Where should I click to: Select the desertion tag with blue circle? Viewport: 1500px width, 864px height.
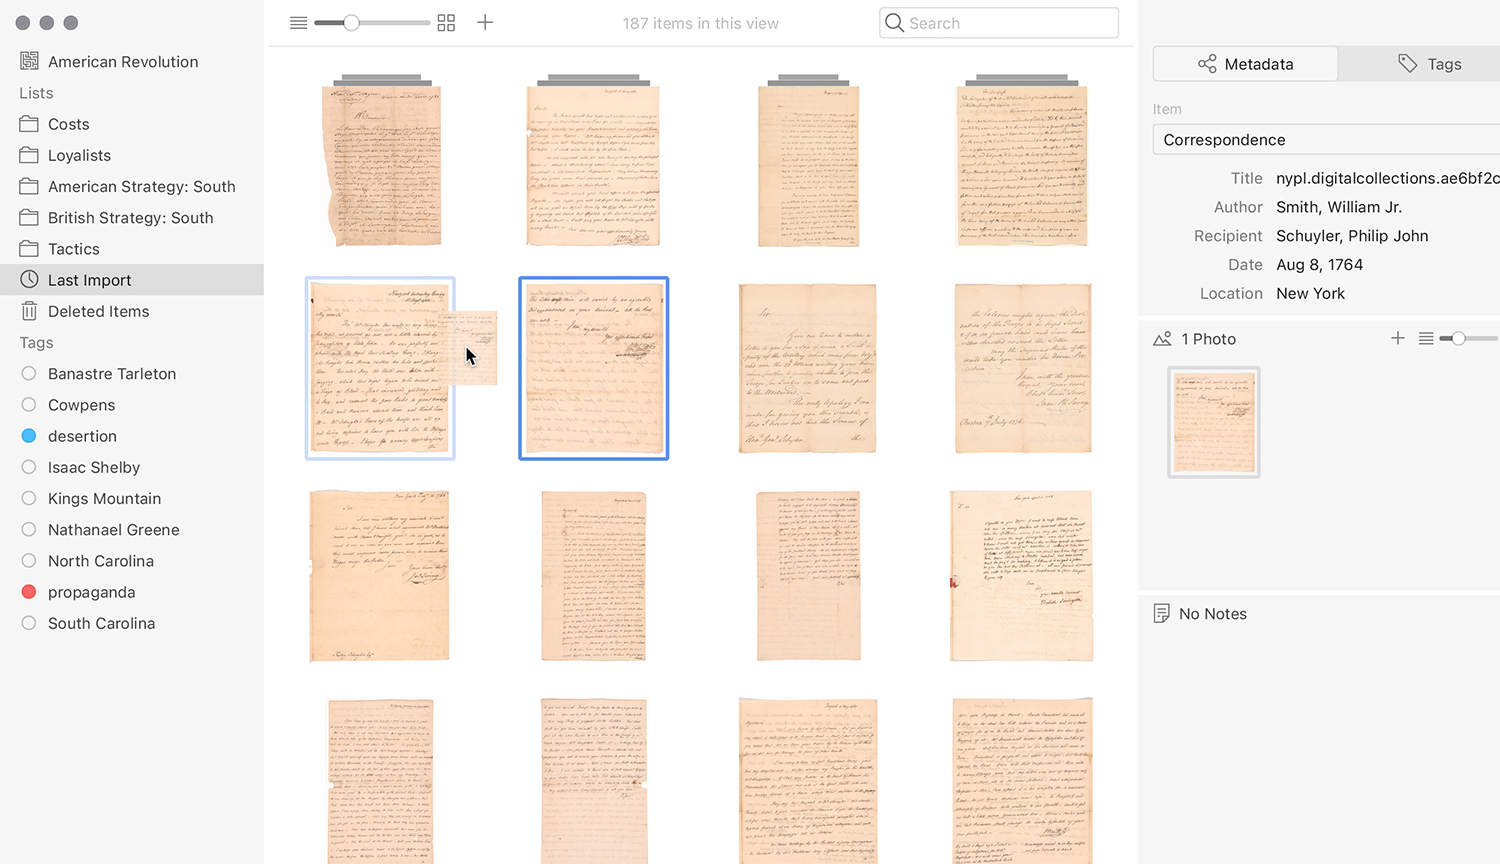click(82, 436)
